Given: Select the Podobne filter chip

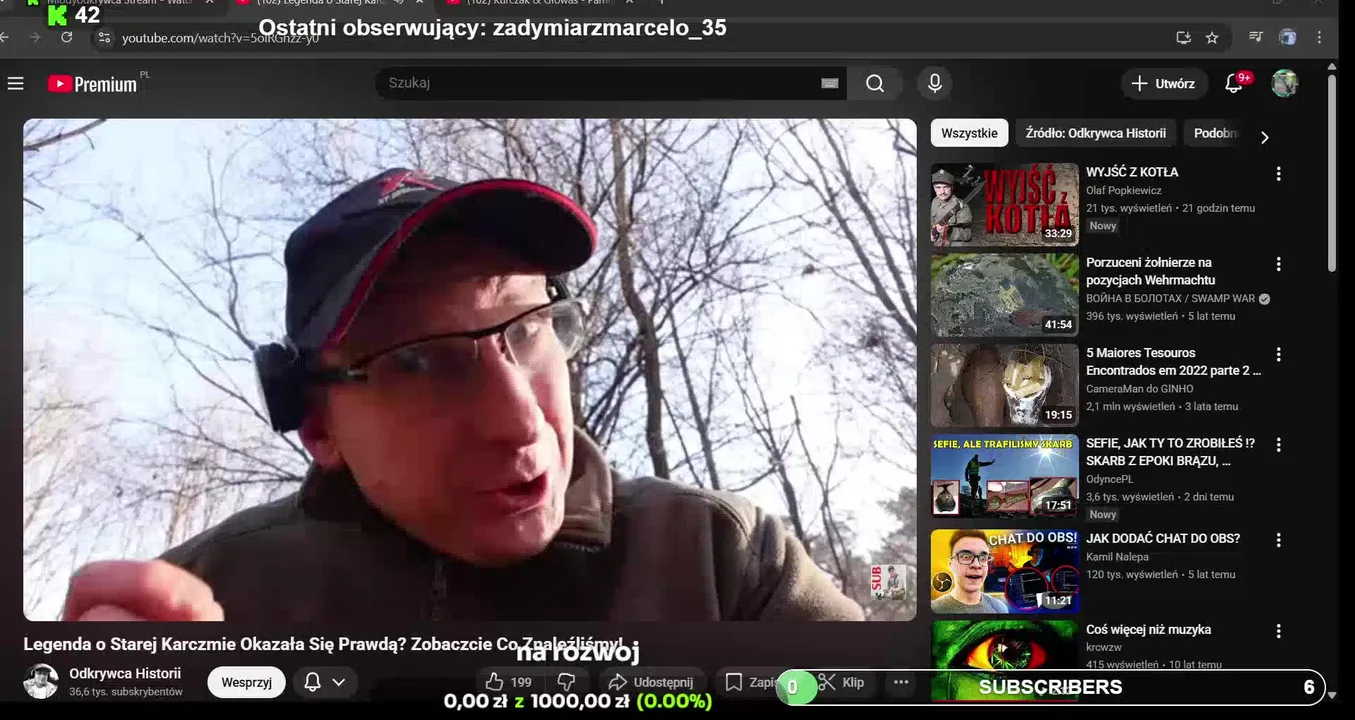Looking at the screenshot, I should 1215,133.
